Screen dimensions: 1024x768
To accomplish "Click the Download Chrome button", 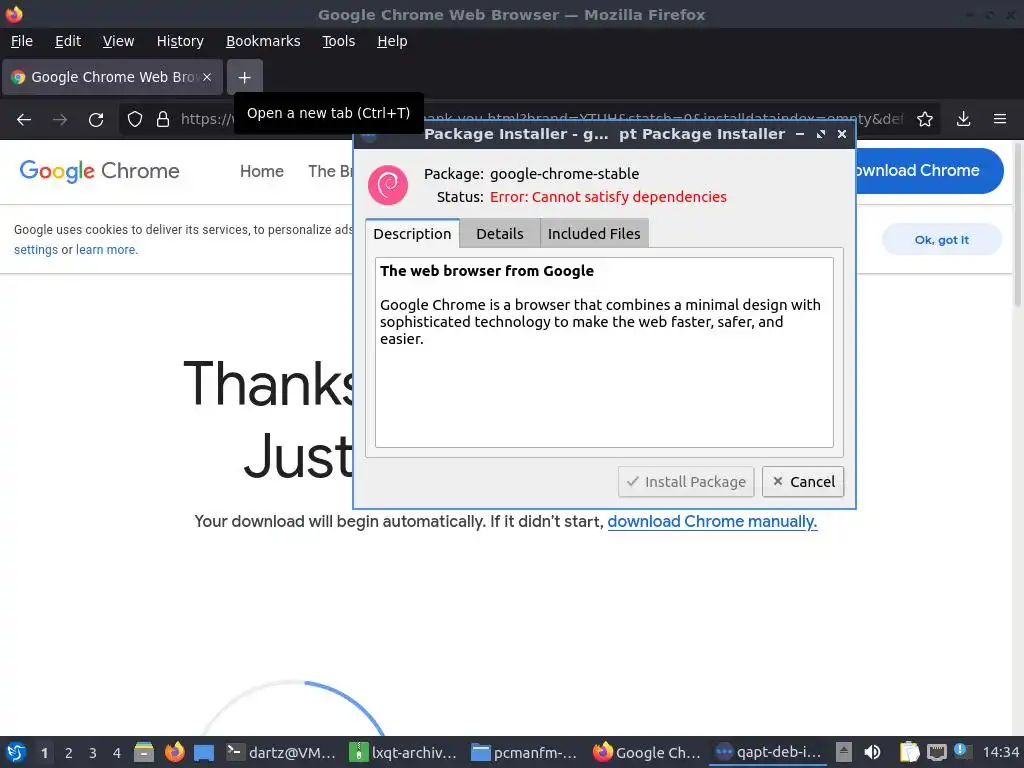I will 927,171.
